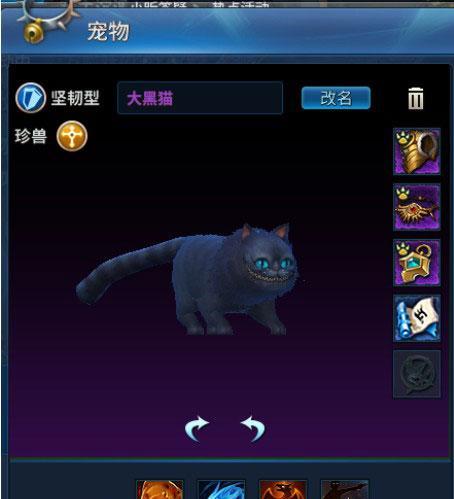Click the 大黑猫 pet name field
The image size is (454, 499).
coord(200,98)
